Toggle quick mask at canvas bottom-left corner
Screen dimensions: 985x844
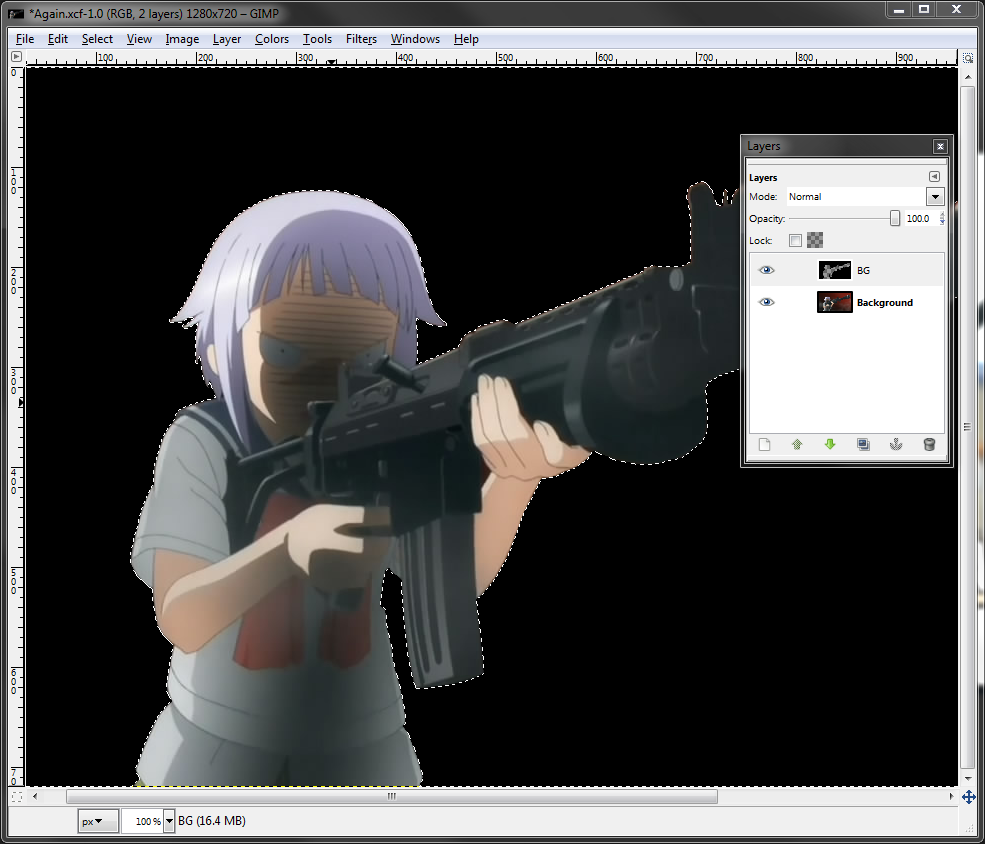click(x=16, y=797)
